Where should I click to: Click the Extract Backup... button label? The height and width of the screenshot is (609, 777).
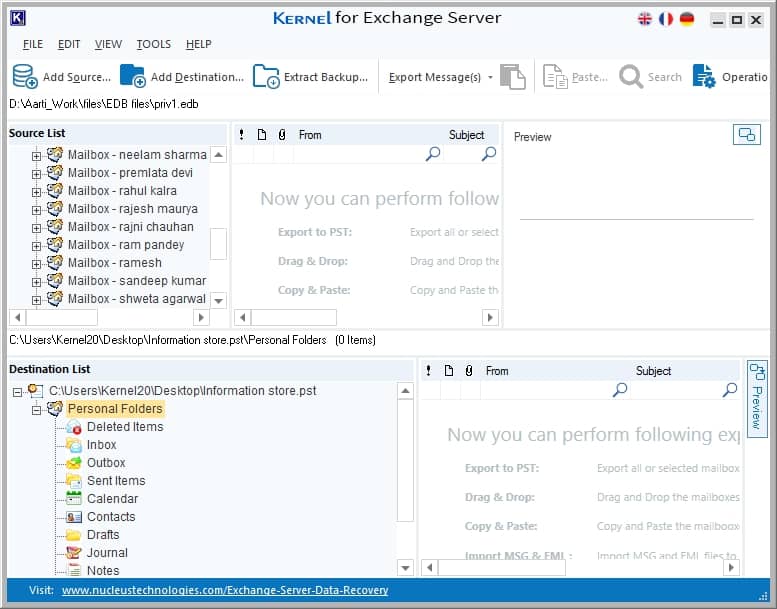[x=326, y=77]
